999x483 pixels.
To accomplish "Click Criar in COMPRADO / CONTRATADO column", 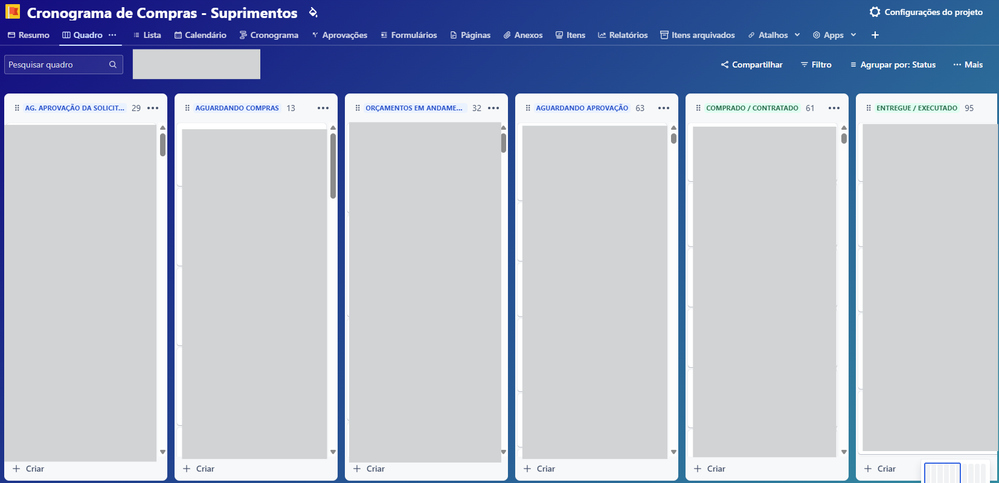I will [x=710, y=468].
